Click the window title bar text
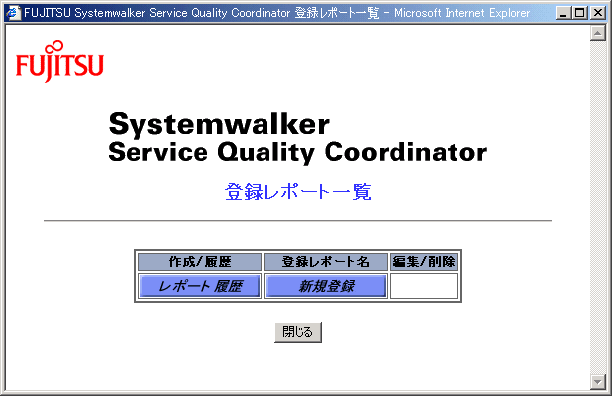This screenshot has width=612, height=396. (x=277, y=13)
